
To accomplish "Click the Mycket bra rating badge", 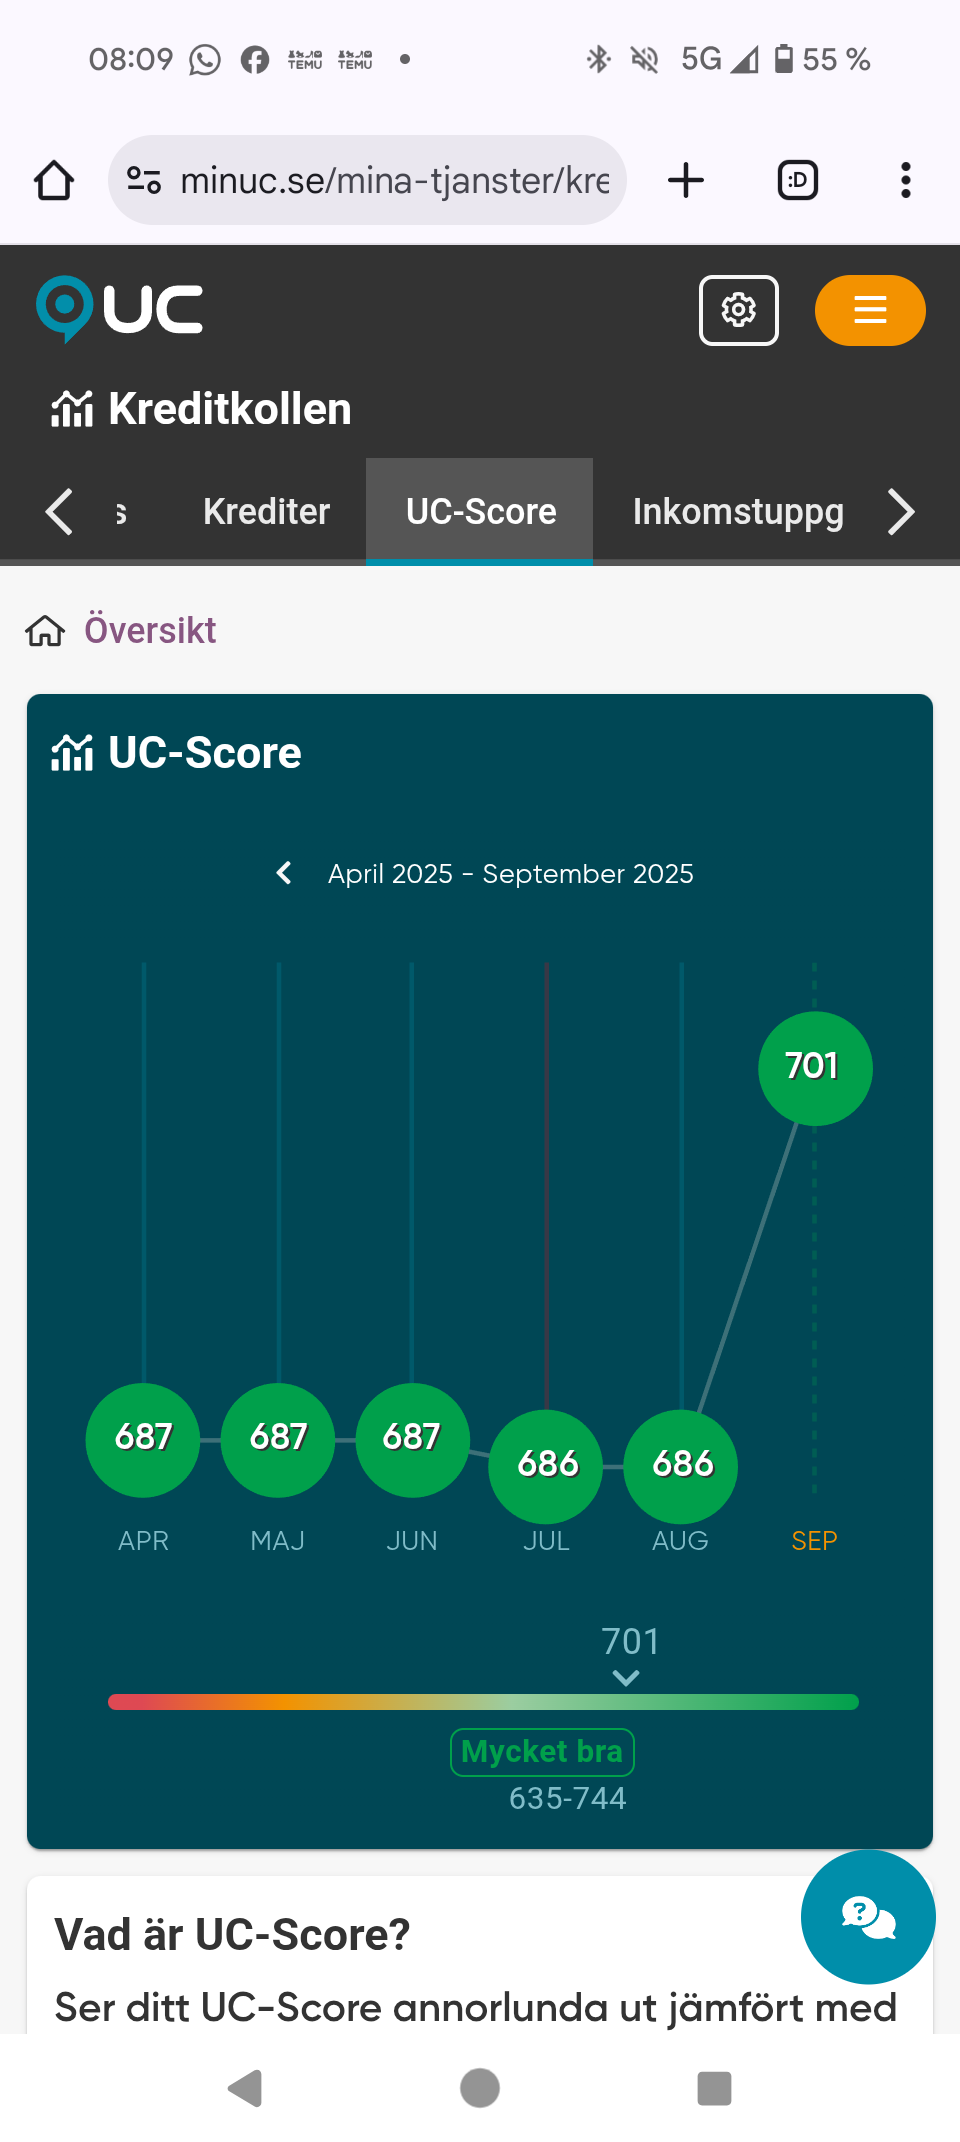I will 542,1752.
